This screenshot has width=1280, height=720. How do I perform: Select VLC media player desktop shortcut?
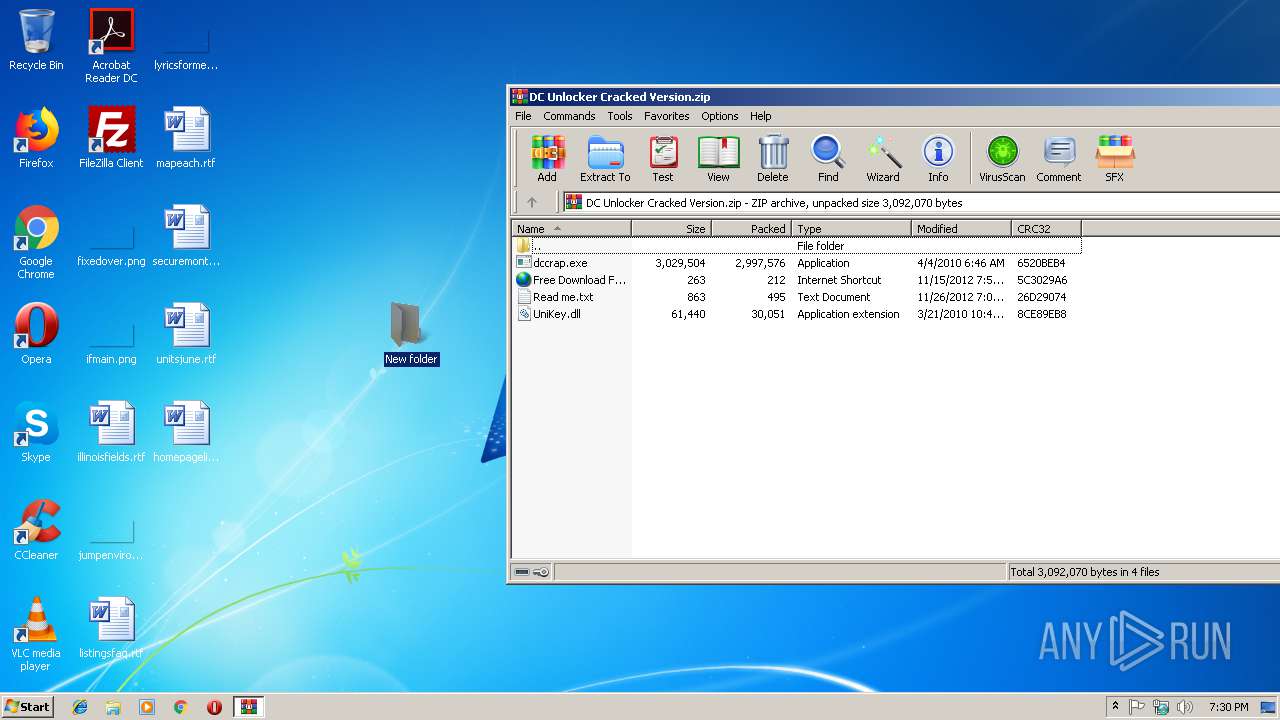36,634
